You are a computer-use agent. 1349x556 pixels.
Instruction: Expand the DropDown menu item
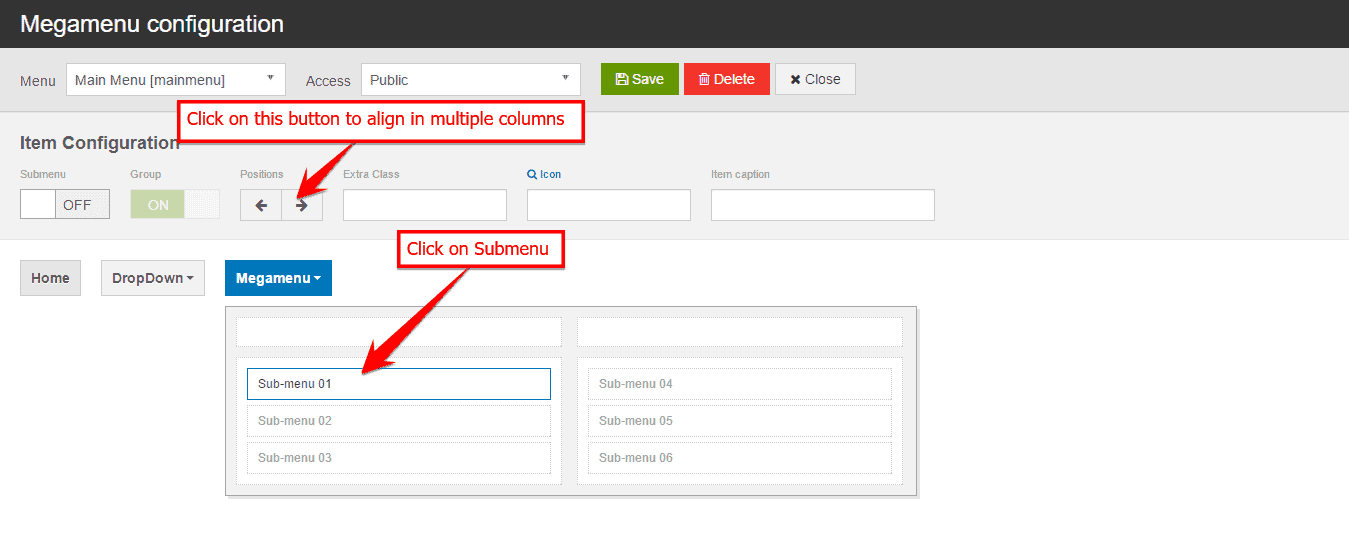pos(153,278)
